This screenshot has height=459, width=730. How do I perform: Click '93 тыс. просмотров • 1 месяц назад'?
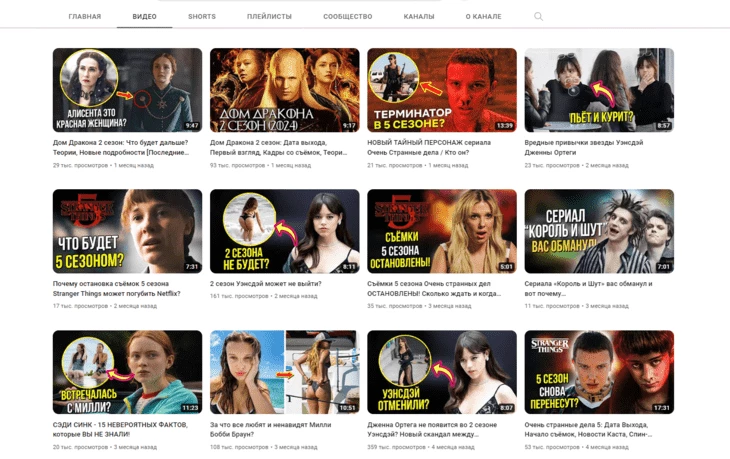pyautogui.click(x=260, y=165)
